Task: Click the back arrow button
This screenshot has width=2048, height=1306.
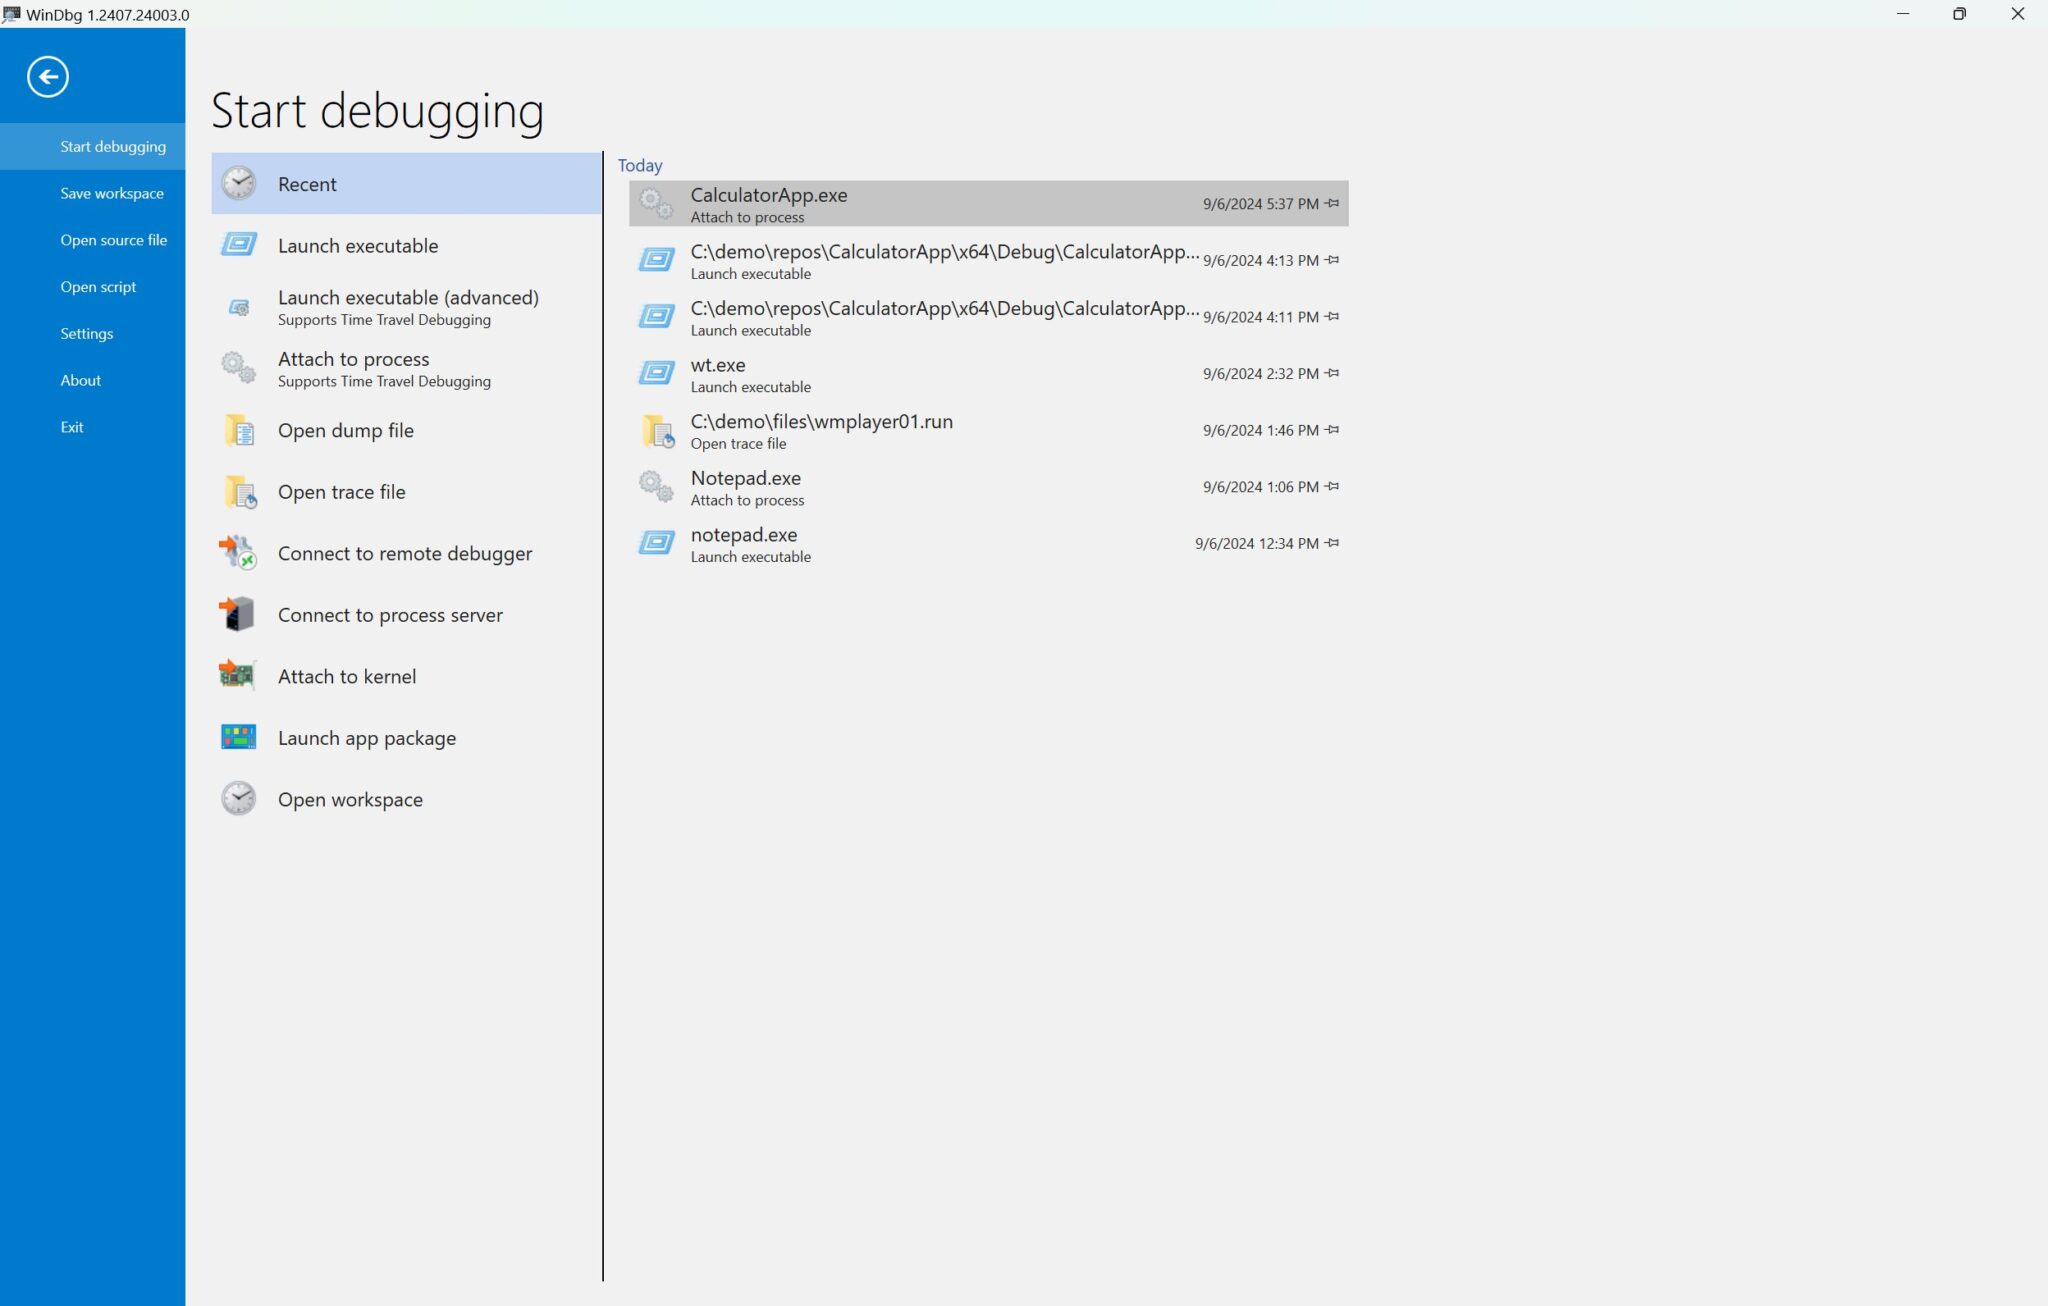Action: pos(46,76)
